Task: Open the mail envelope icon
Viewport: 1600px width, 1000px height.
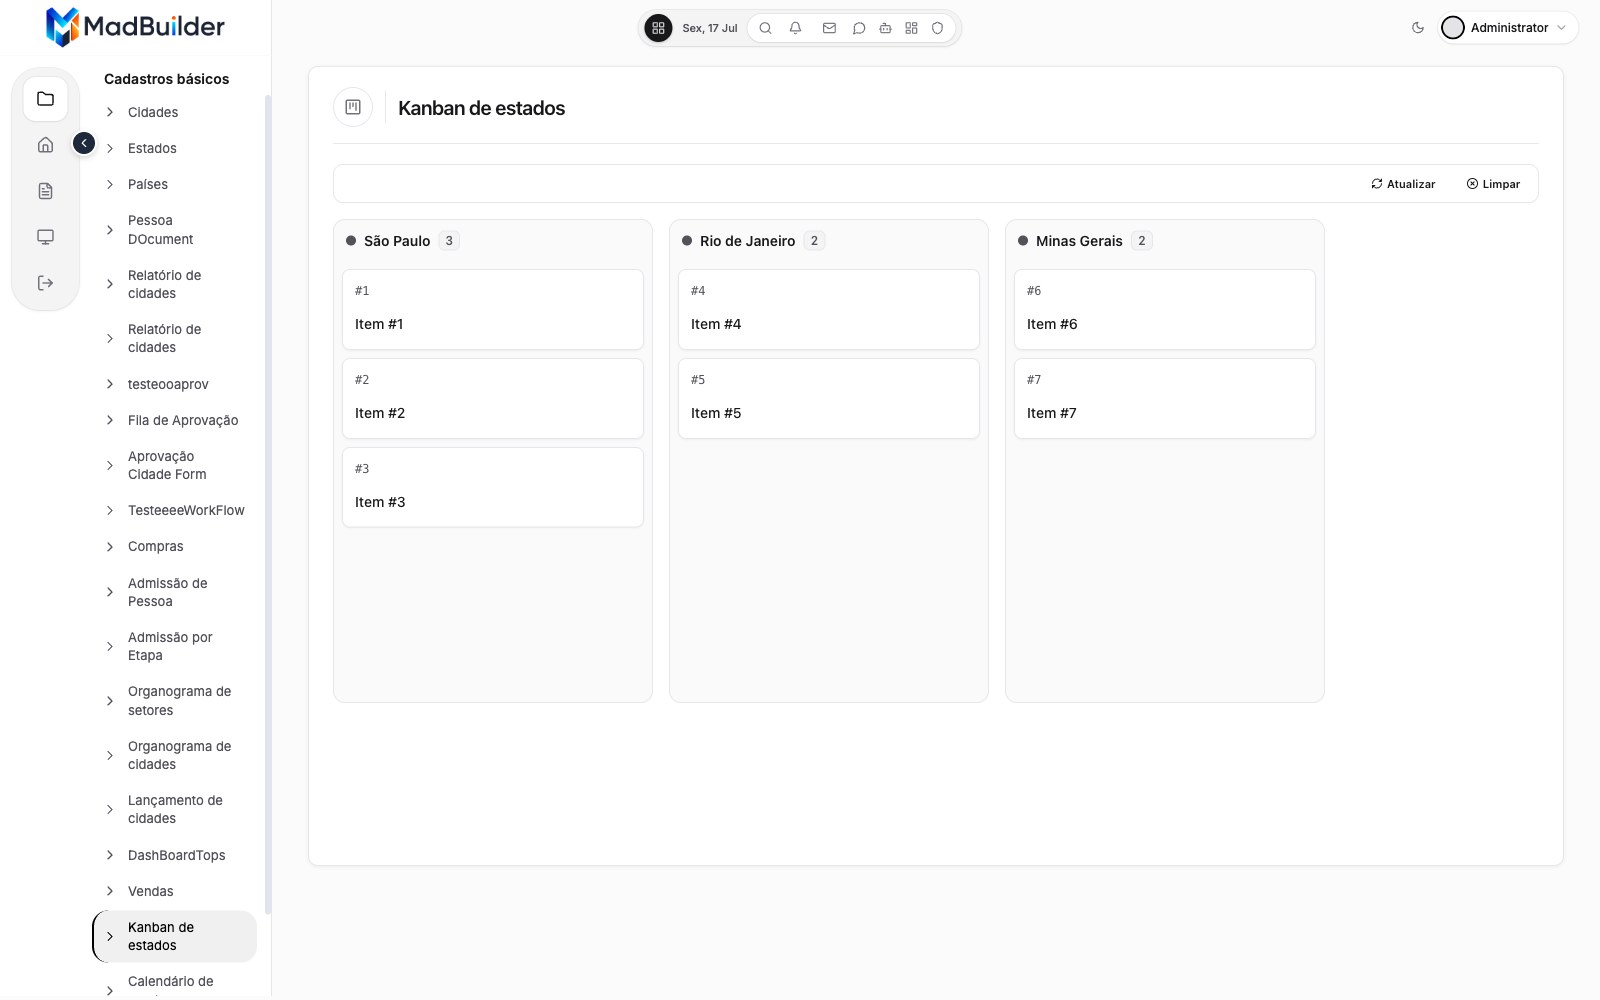Action: point(829,28)
